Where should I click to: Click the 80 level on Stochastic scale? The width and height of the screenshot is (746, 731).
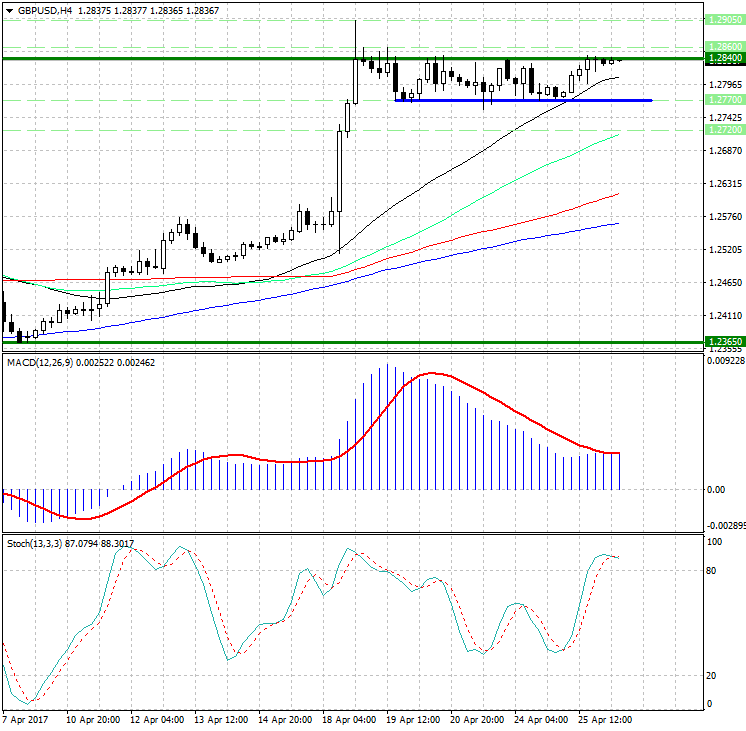coord(712,571)
